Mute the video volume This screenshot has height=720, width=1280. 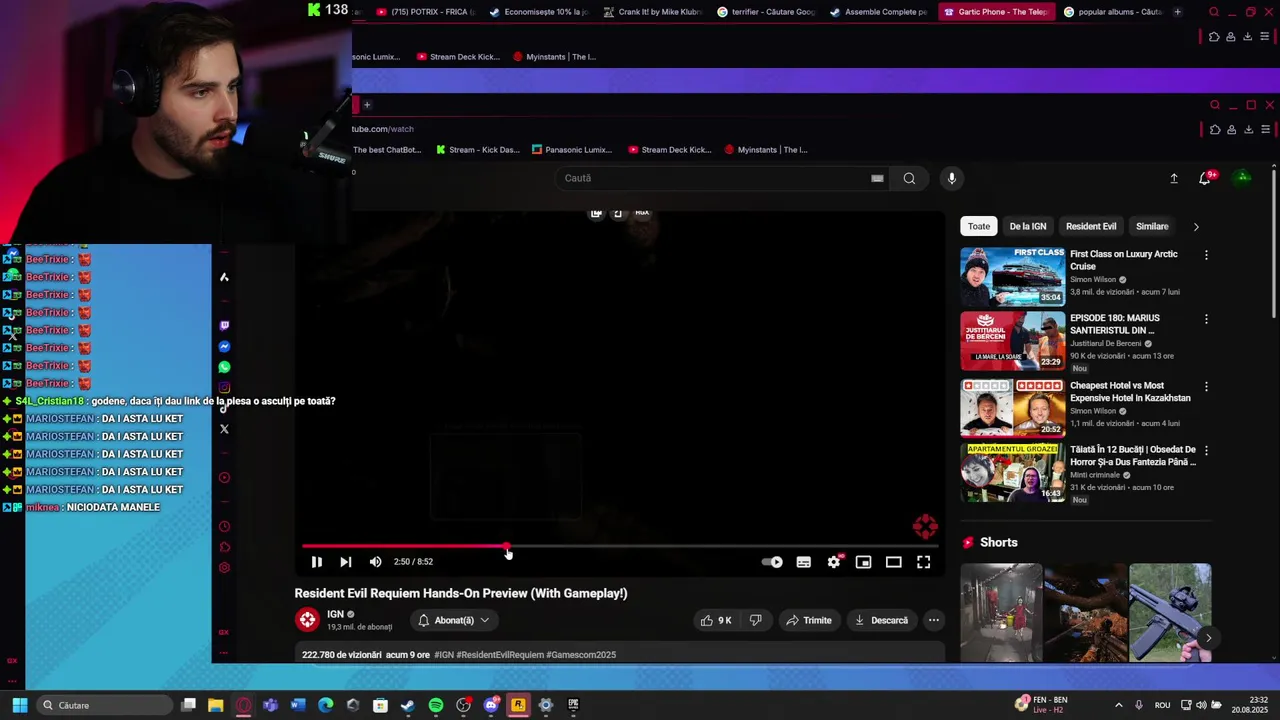[x=375, y=562]
